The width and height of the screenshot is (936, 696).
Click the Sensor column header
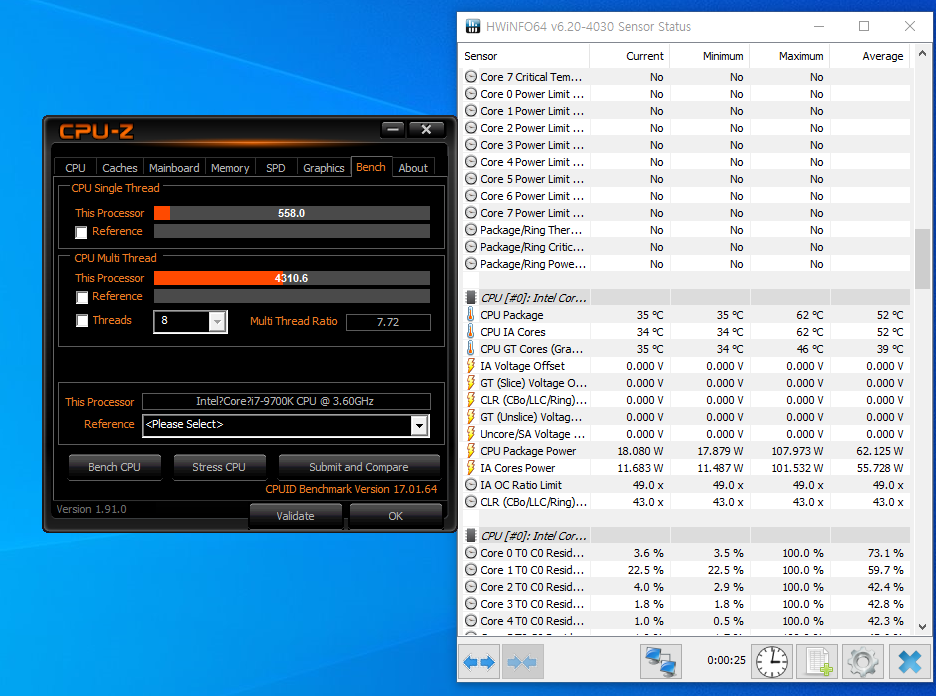(x=525, y=56)
